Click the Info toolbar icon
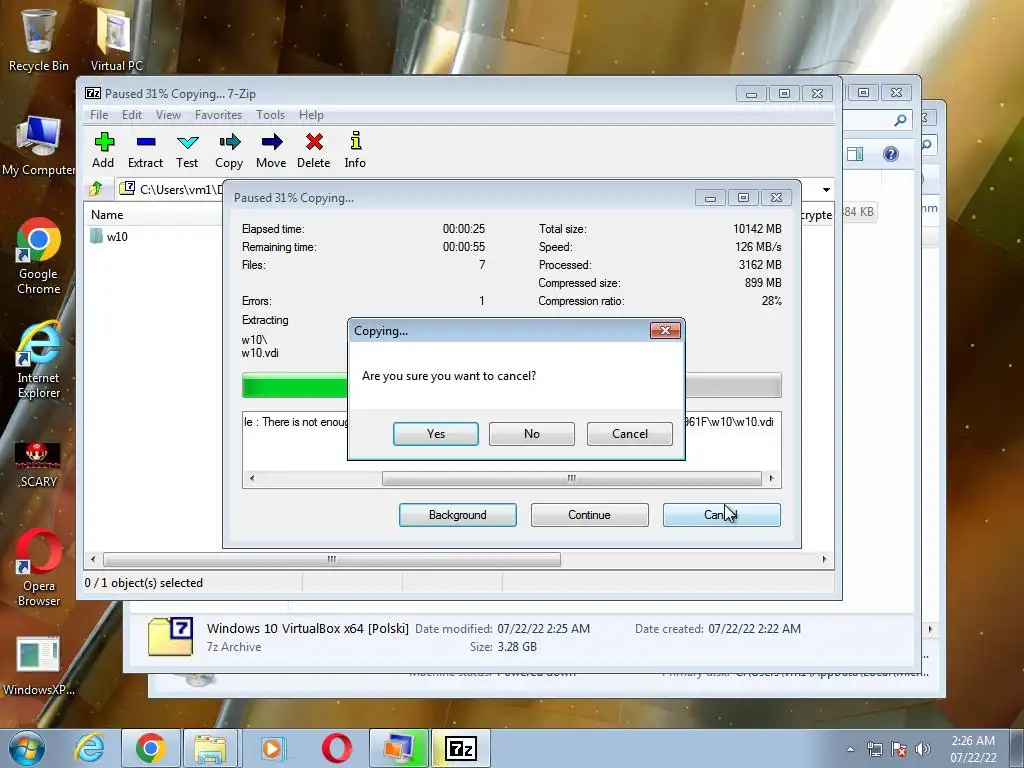The height and width of the screenshot is (768, 1024). click(355, 150)
